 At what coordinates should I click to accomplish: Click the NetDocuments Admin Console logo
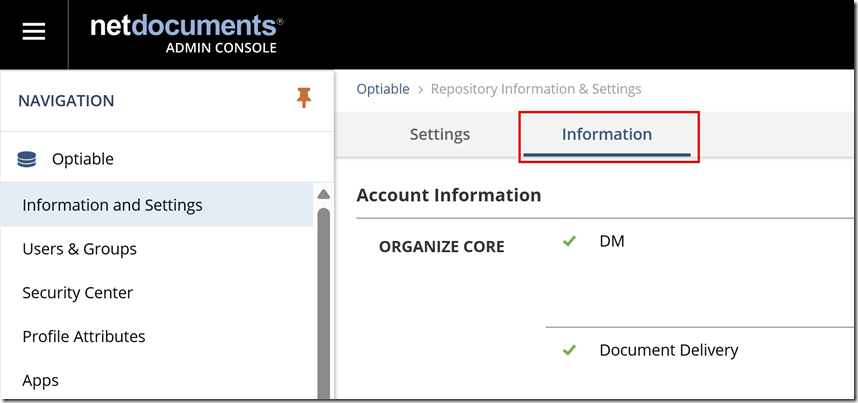click(185, 34)
